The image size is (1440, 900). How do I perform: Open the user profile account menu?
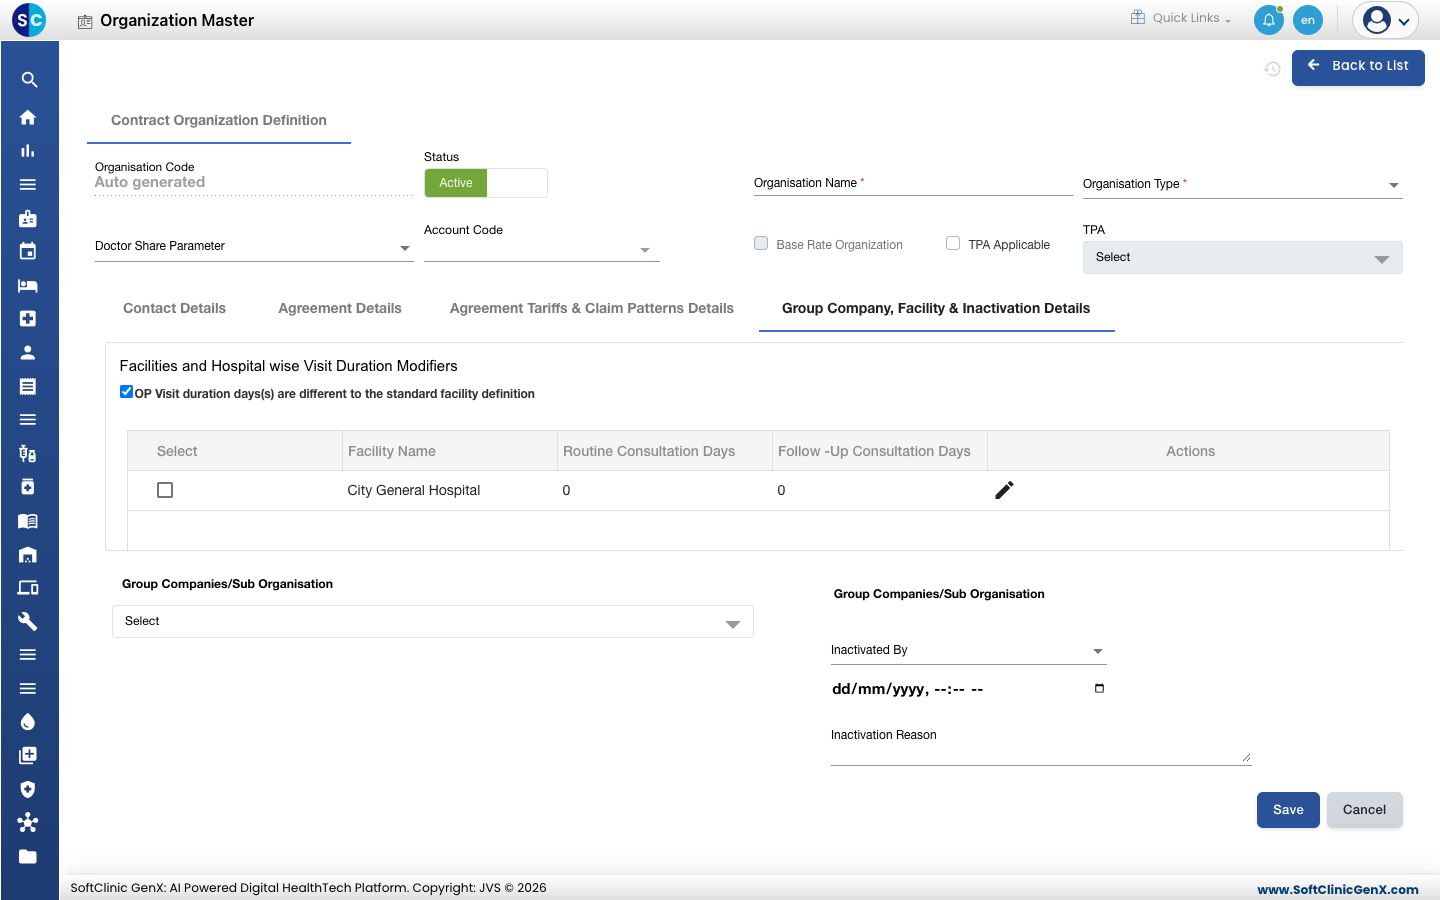point(1386,20)
